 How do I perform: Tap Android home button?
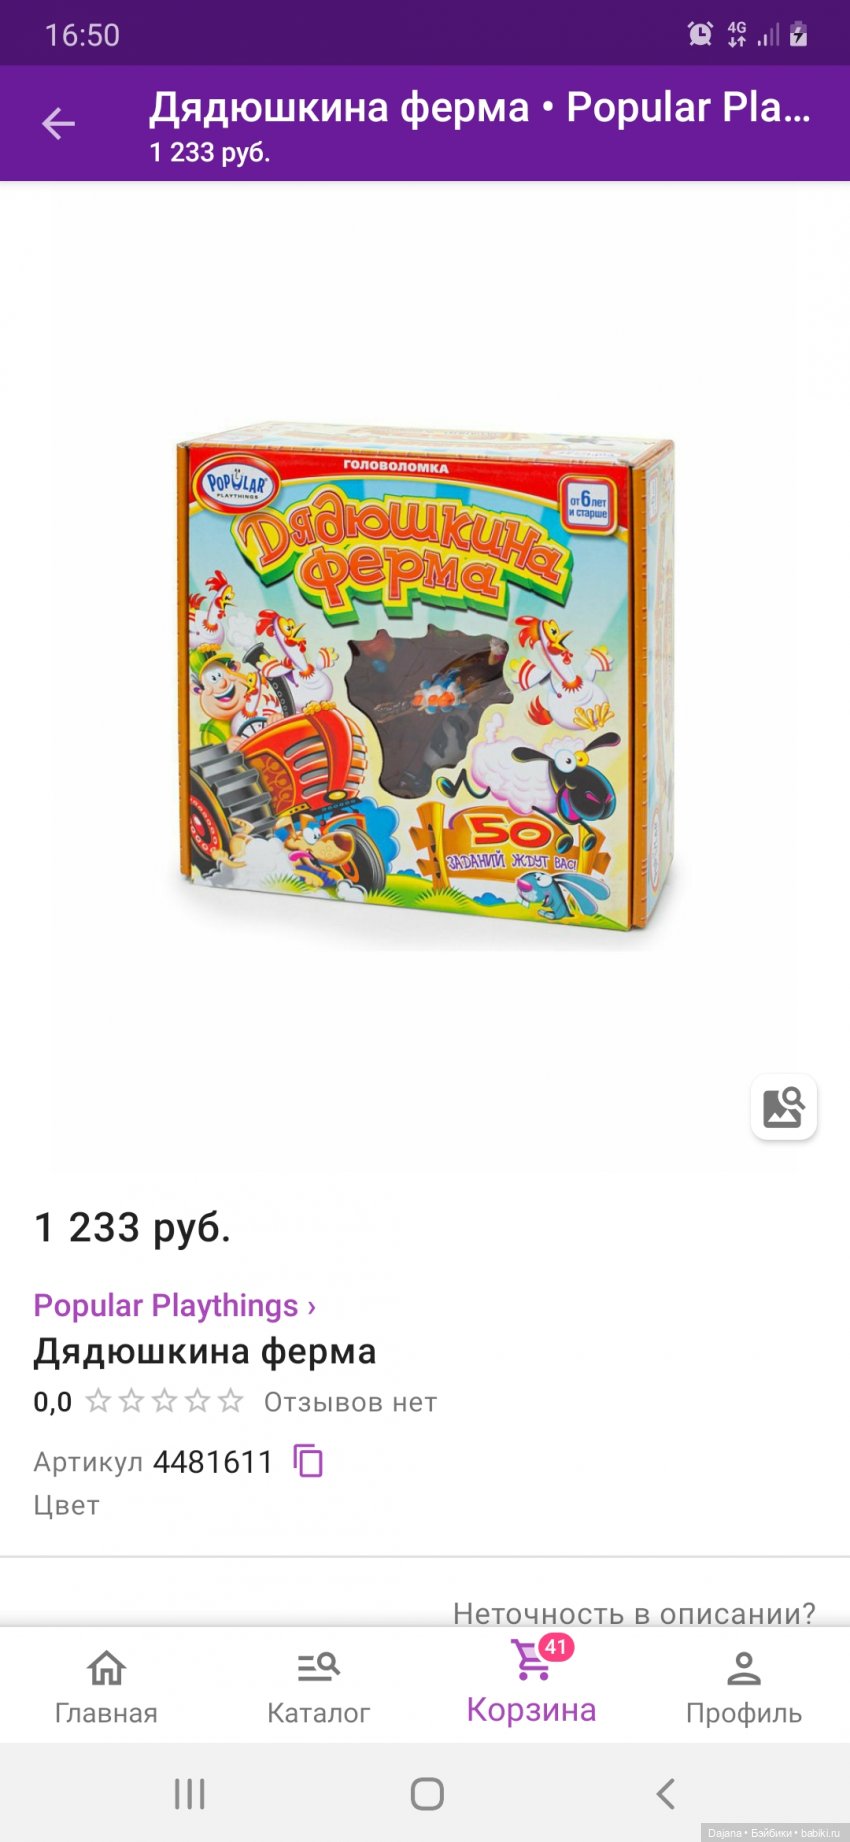click(x=427, y=1794)
